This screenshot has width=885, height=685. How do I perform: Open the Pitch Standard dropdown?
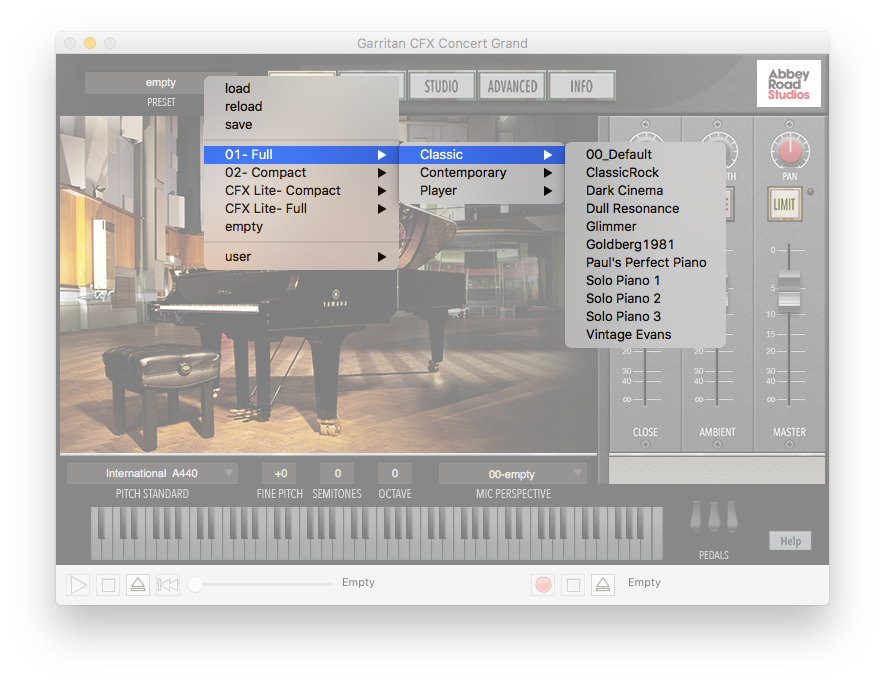[x=152, y=473]
